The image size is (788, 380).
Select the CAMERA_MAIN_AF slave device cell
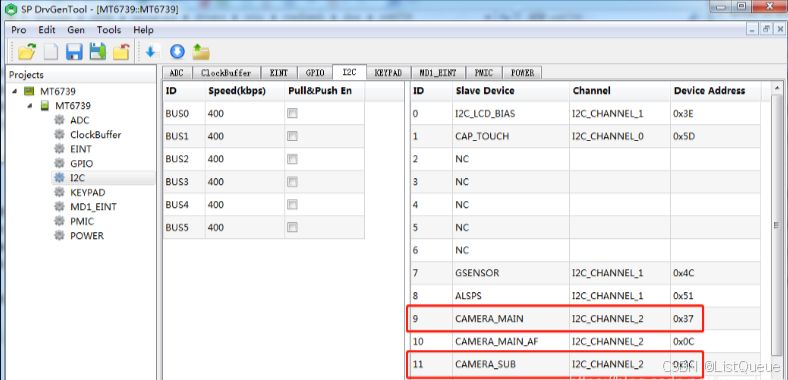[511, 341]
